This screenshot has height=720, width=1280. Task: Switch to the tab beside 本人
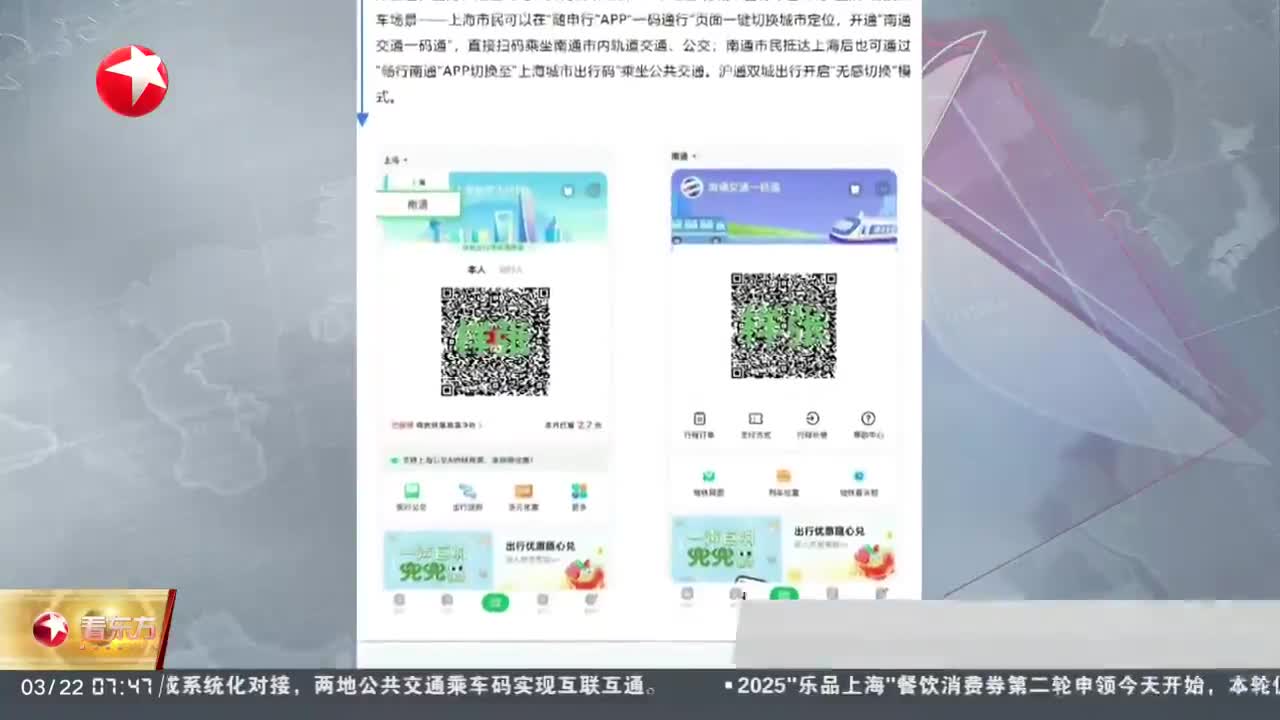(510, 269)
